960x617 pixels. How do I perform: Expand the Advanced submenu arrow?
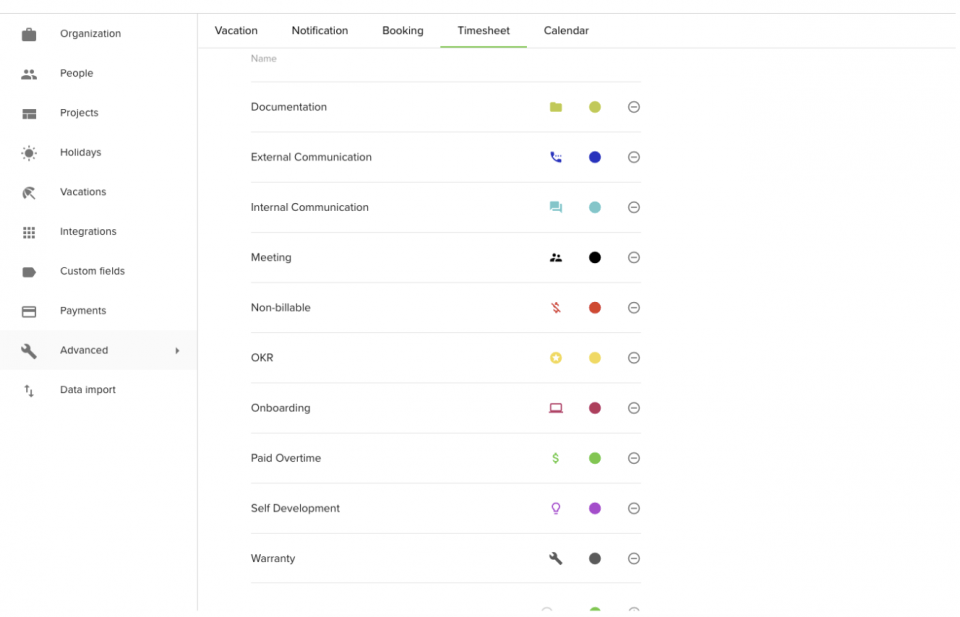(177, 351)
